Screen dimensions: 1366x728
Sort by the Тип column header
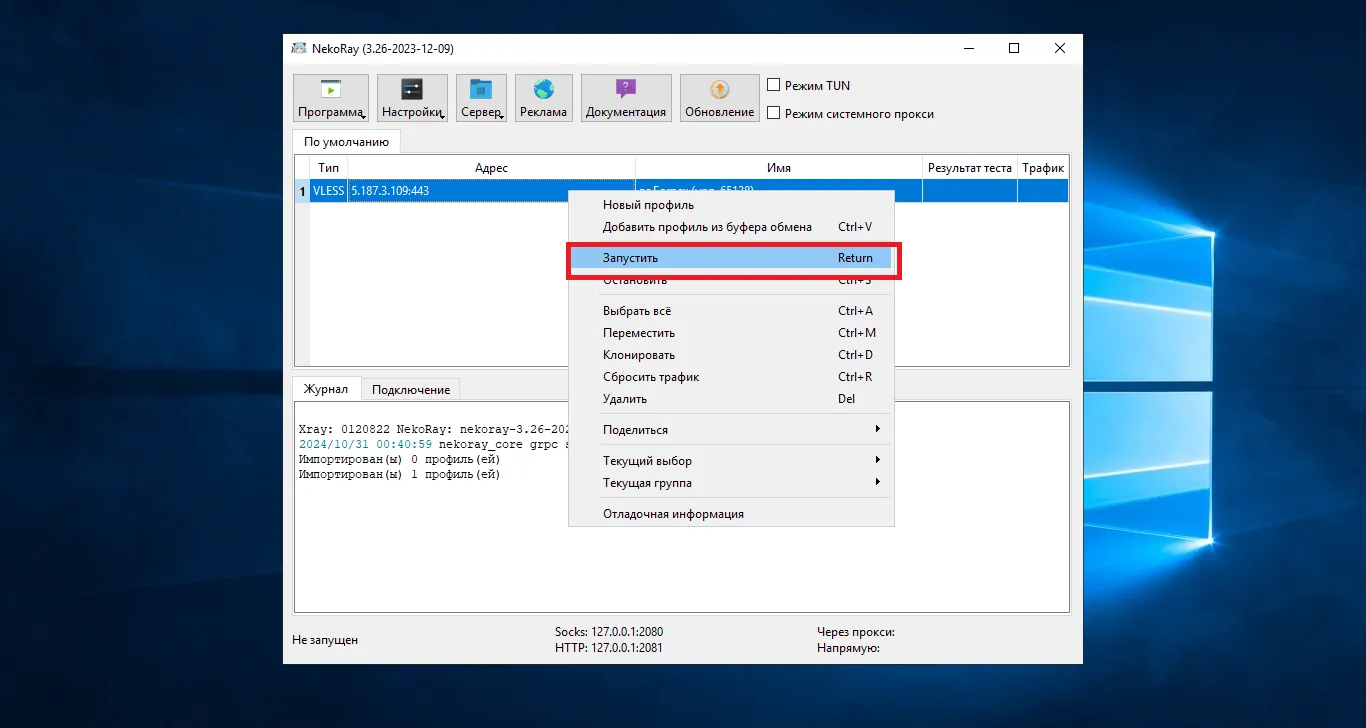click(328, 168)
